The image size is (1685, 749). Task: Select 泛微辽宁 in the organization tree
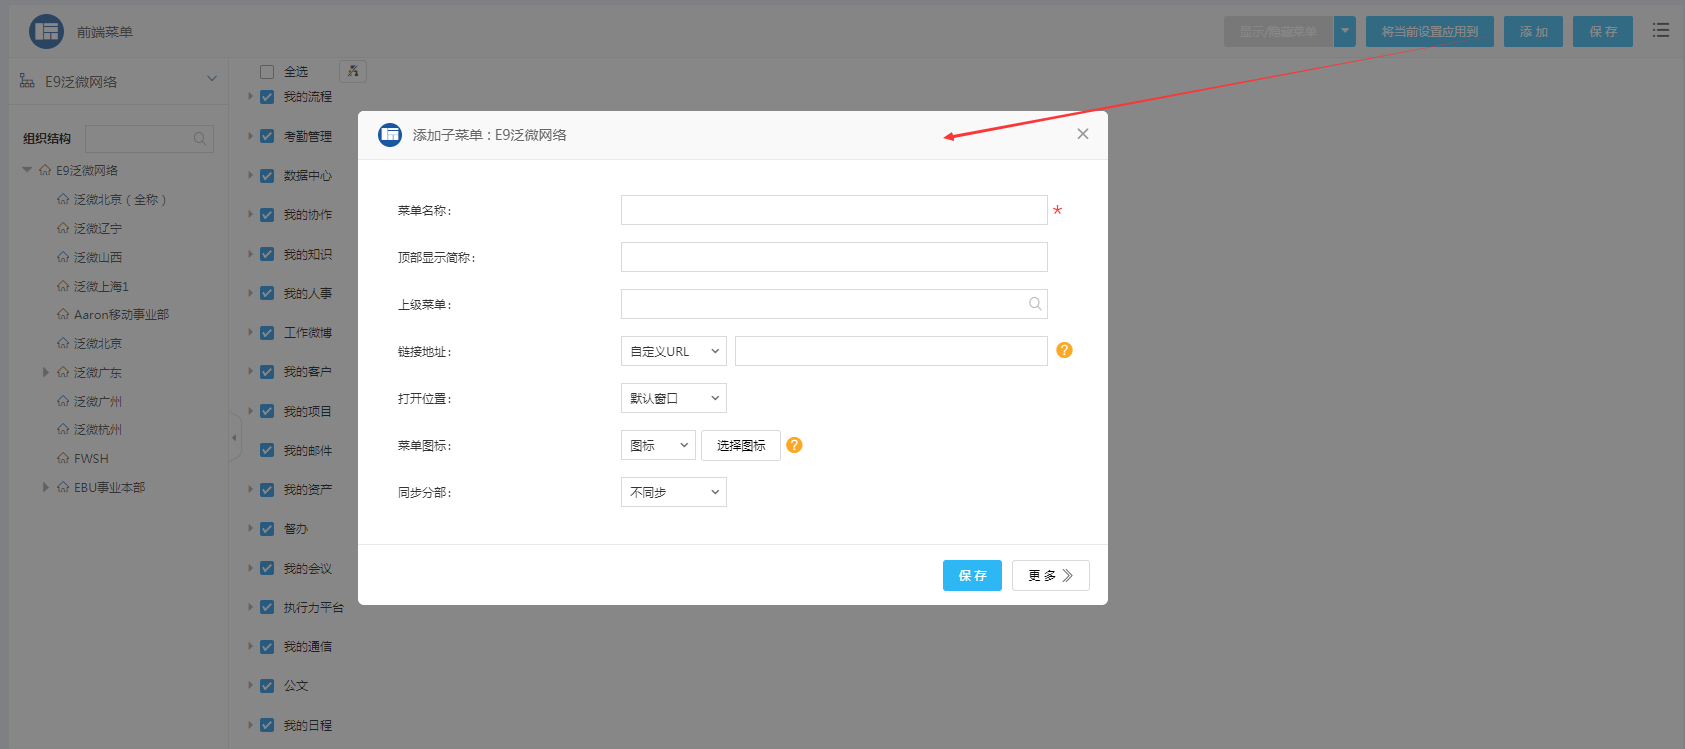97,229
